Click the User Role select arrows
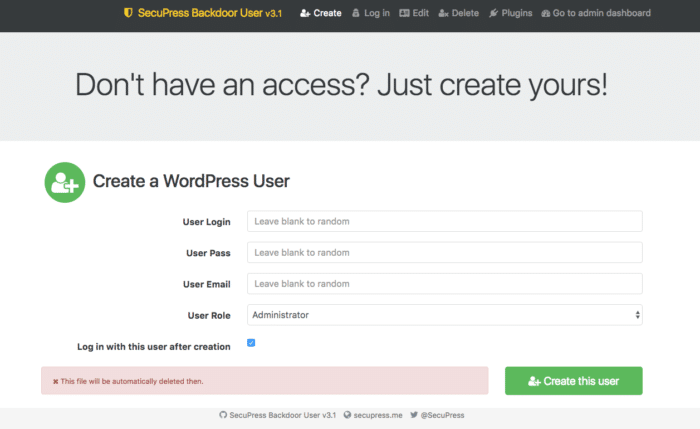700x429 pixels. [638, 315]
